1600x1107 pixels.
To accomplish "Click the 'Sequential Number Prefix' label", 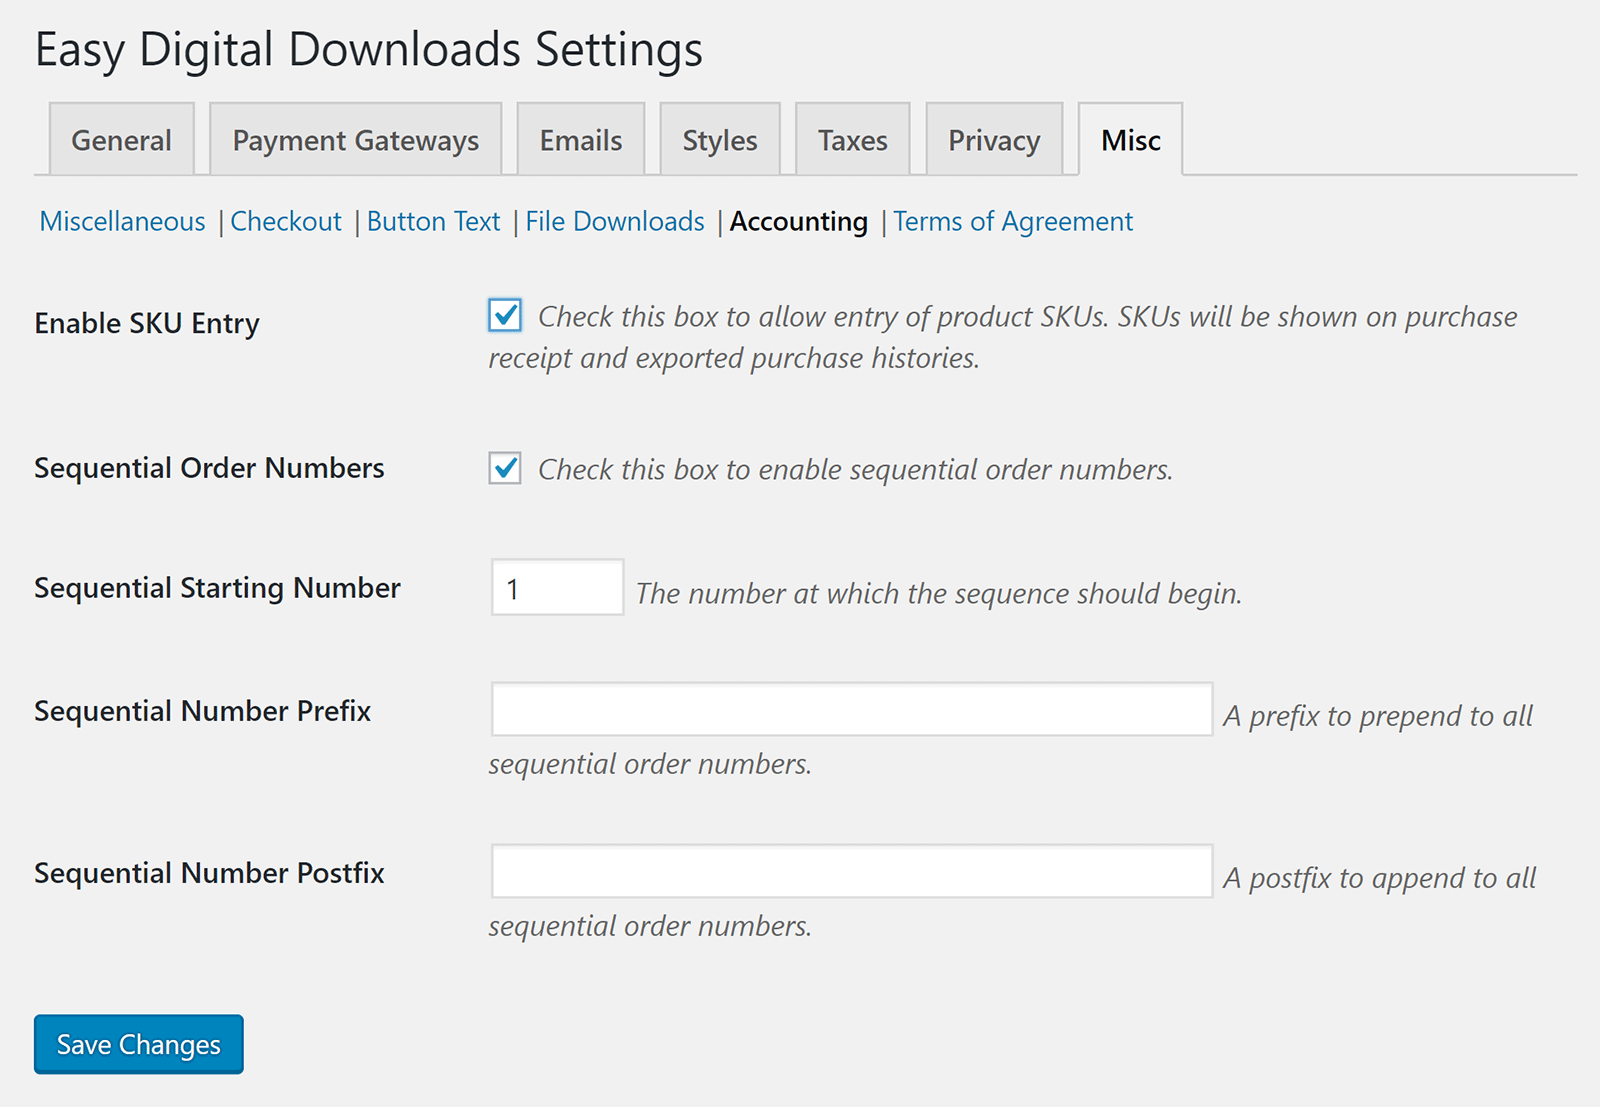I will [x=202, y=711].
